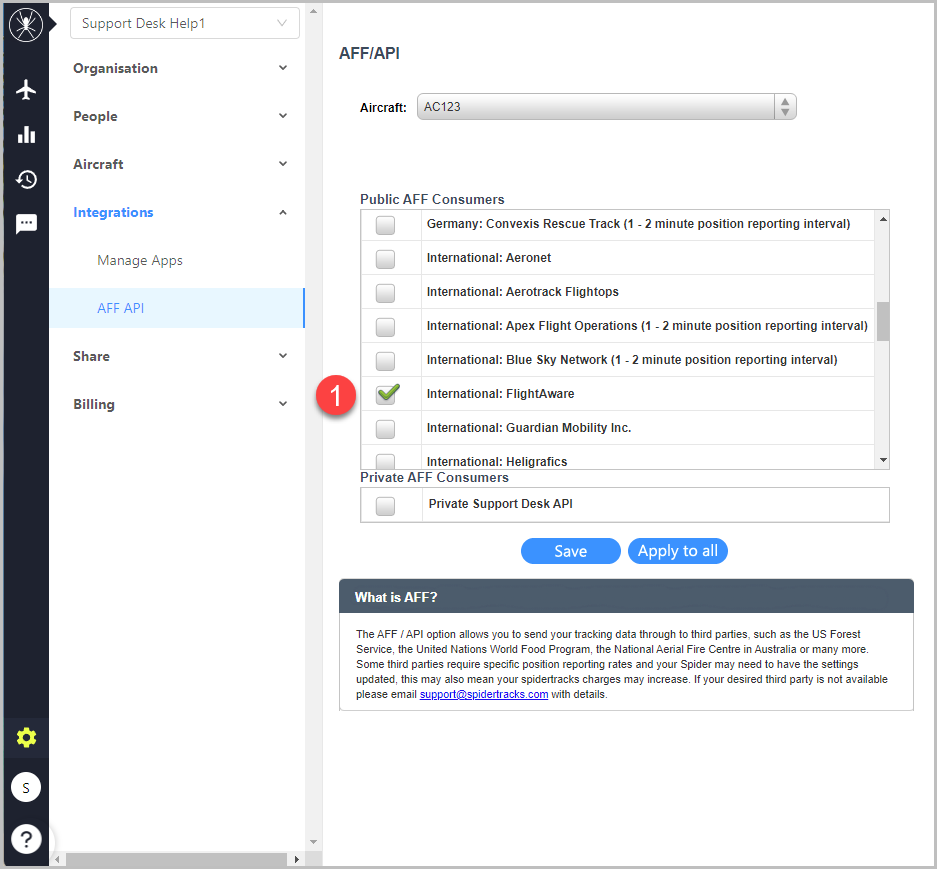The width and height of the screenshot is (937, 869).
Task: Click the support@spidertracks.com email link
Action: 483,694
